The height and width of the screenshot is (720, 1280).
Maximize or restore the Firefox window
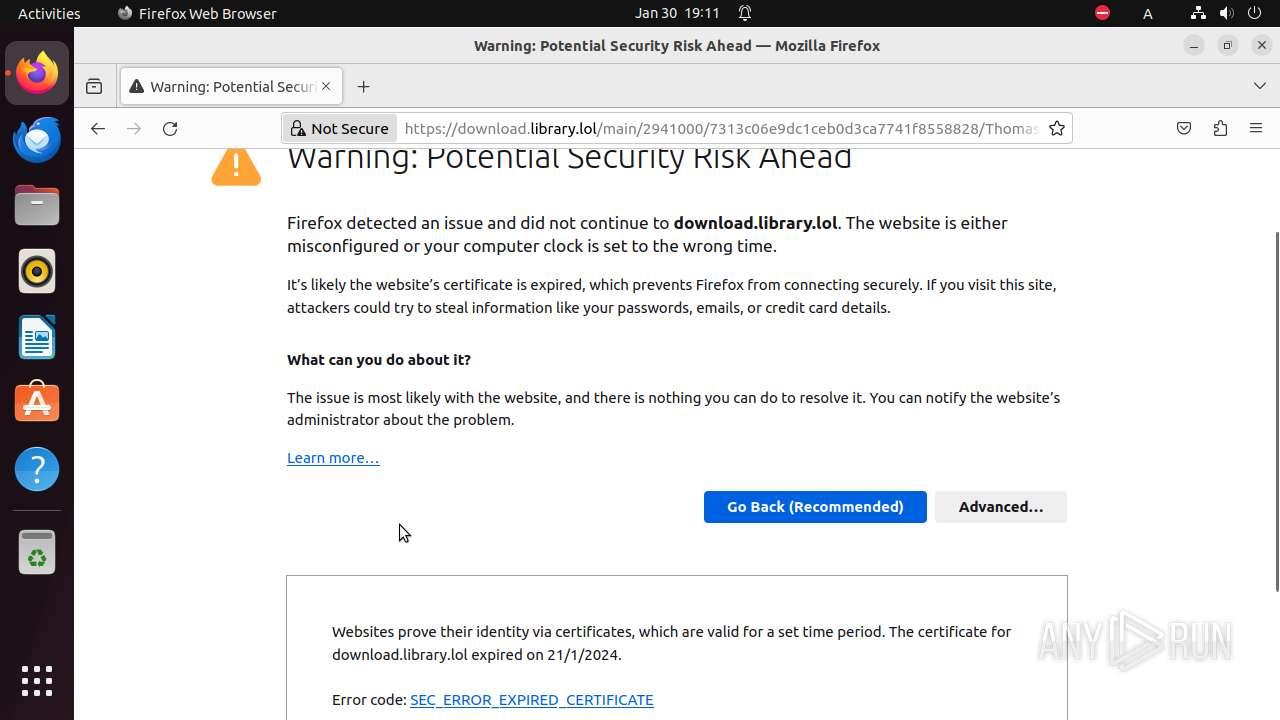pos(1228,45)
